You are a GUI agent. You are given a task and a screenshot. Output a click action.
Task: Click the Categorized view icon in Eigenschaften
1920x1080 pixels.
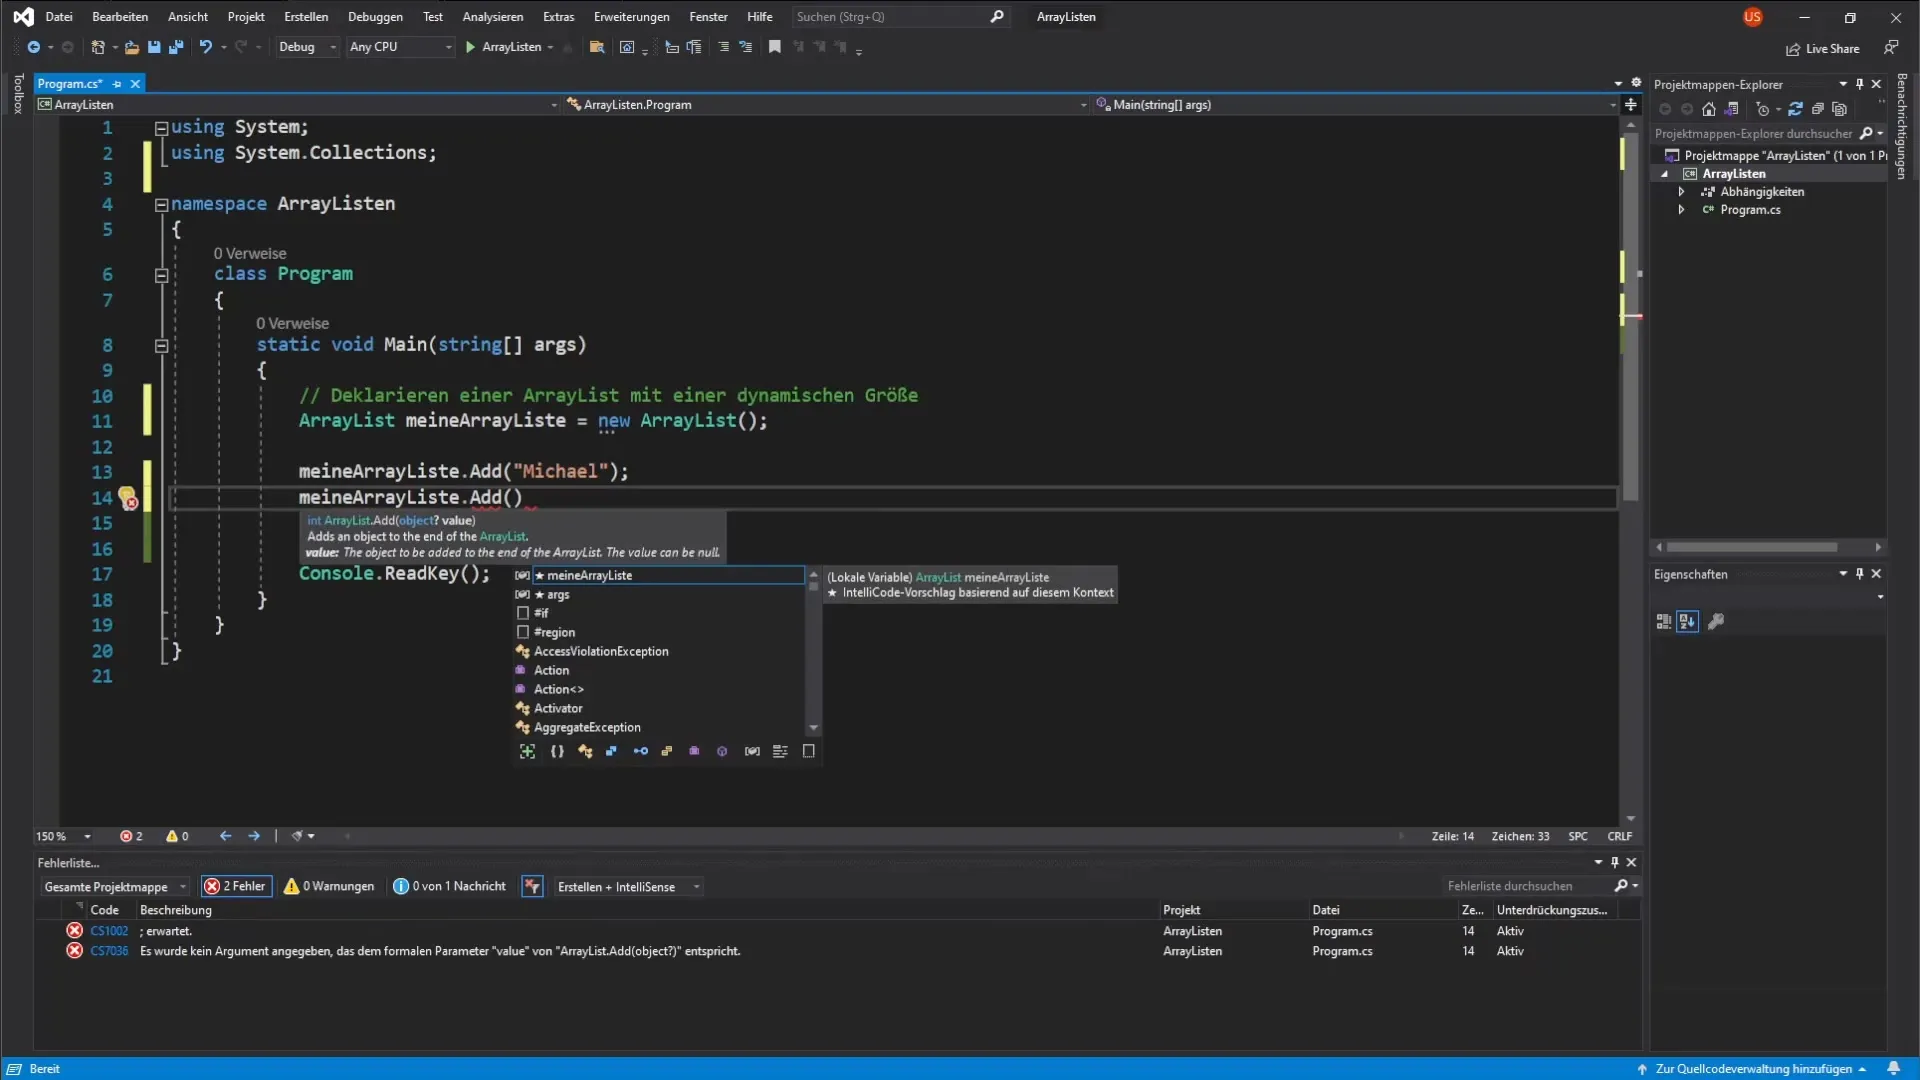point(1663,621)
